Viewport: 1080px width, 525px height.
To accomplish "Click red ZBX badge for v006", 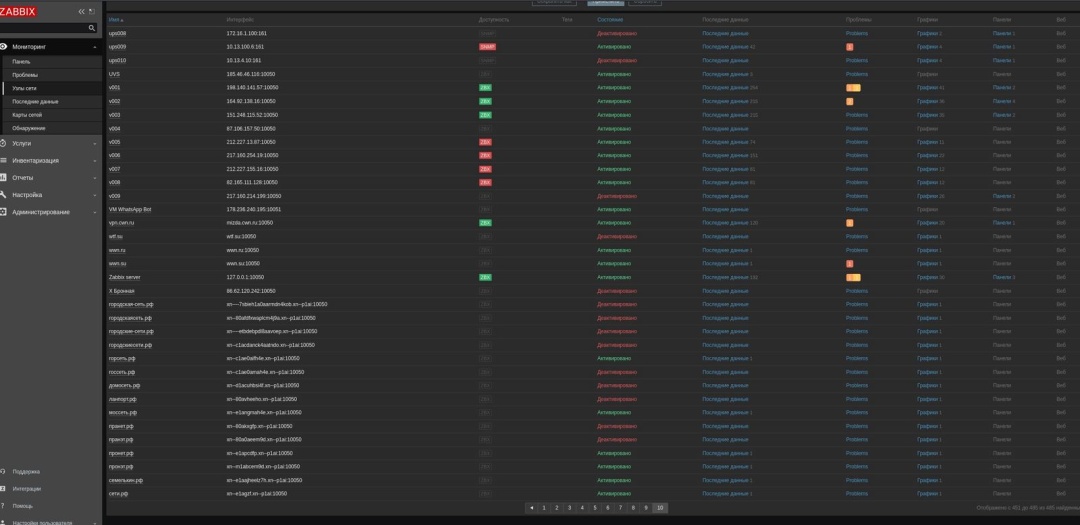I will 485,155.
